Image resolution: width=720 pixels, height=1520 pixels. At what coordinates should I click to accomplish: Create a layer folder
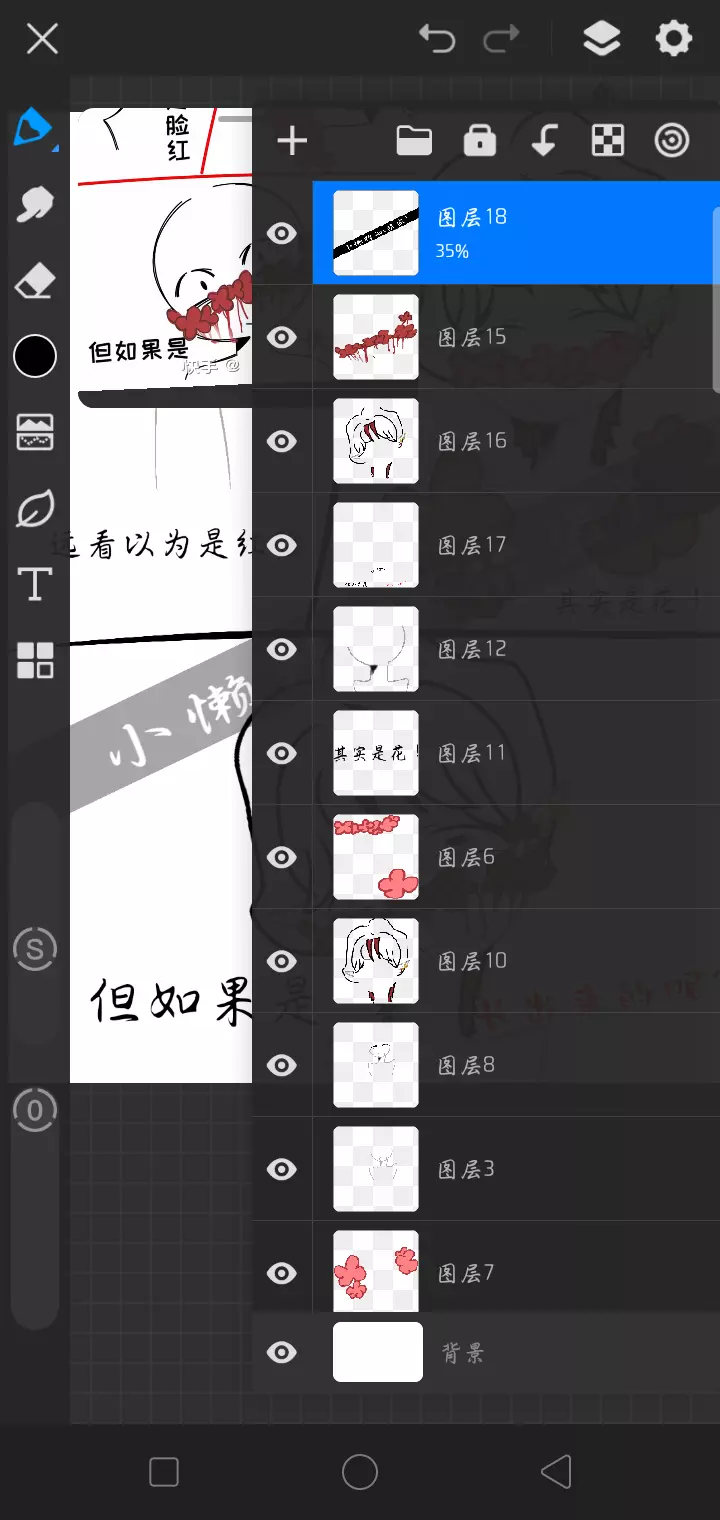pos(414,141)
